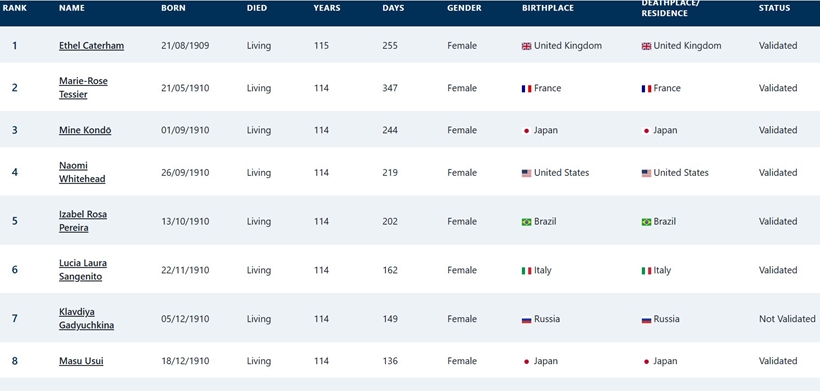Click the United Kingdom flag in Birthplace column
This screenshot has height=391, width=820.
[x=526, y=46]
